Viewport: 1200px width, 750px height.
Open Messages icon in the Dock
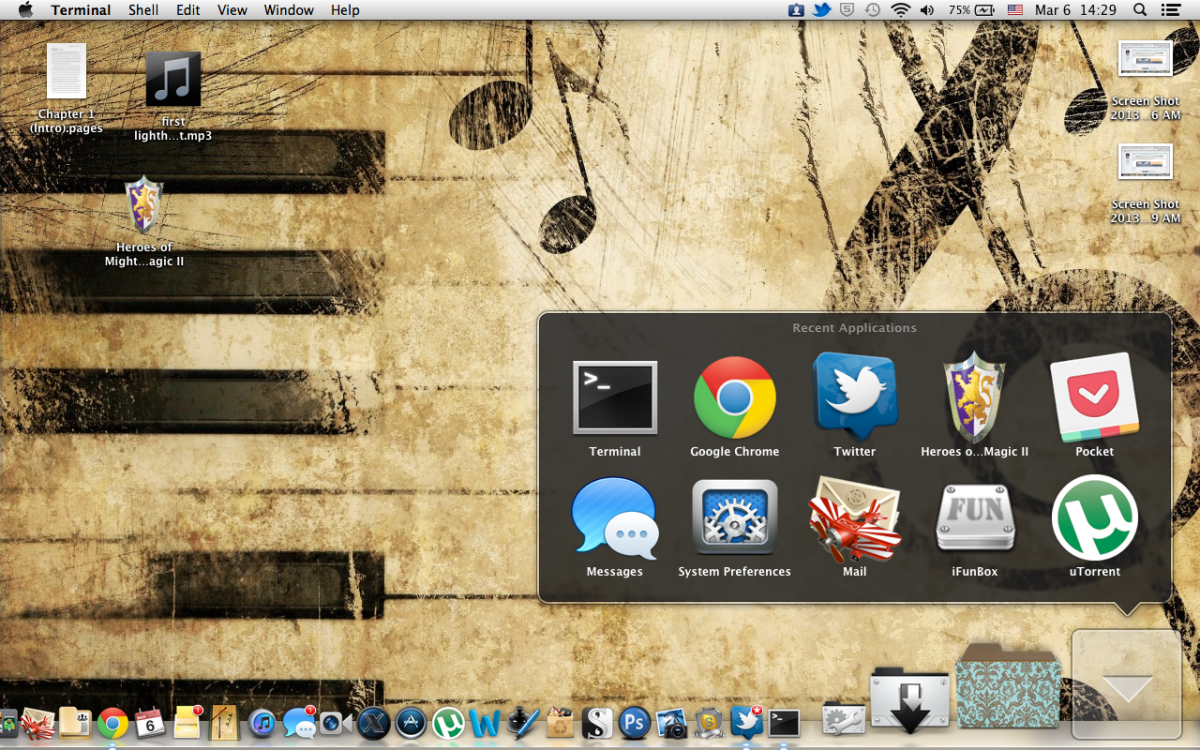(x=300, y=722)
